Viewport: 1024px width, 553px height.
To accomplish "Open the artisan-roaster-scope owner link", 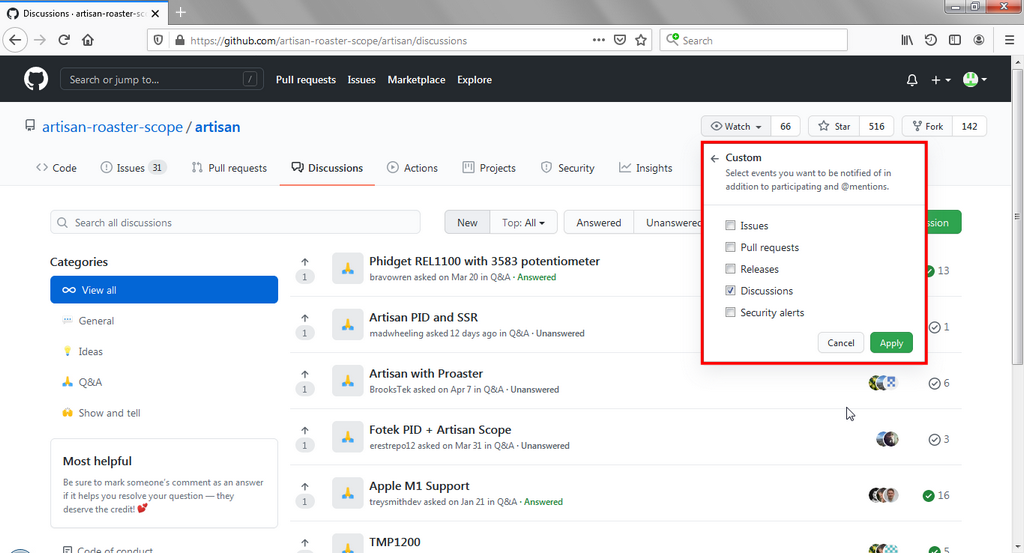I will (x=112, y=127).
